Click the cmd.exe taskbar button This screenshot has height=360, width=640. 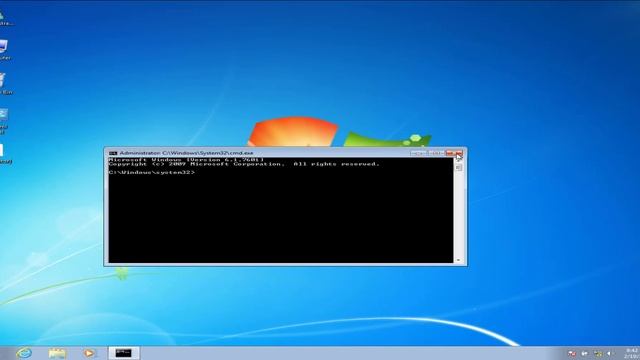tap(124, 353)
